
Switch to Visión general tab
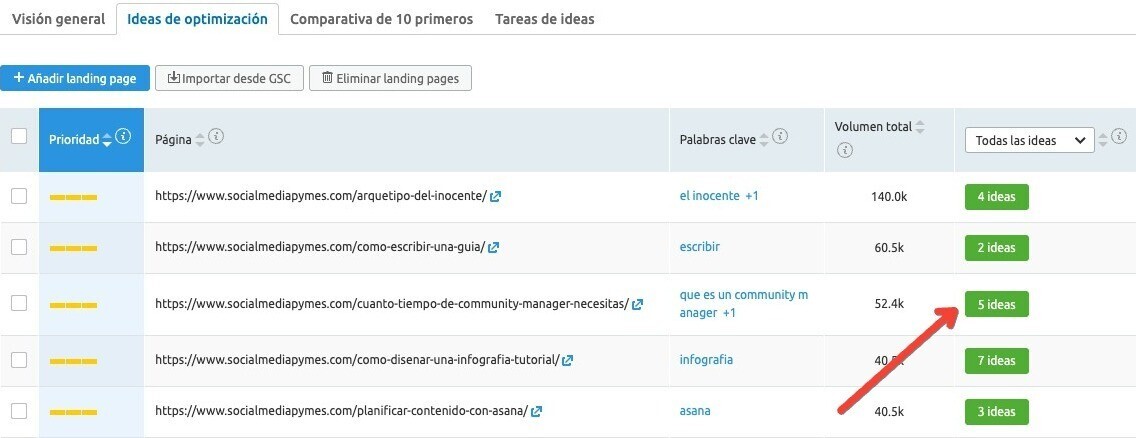[58, 19]
